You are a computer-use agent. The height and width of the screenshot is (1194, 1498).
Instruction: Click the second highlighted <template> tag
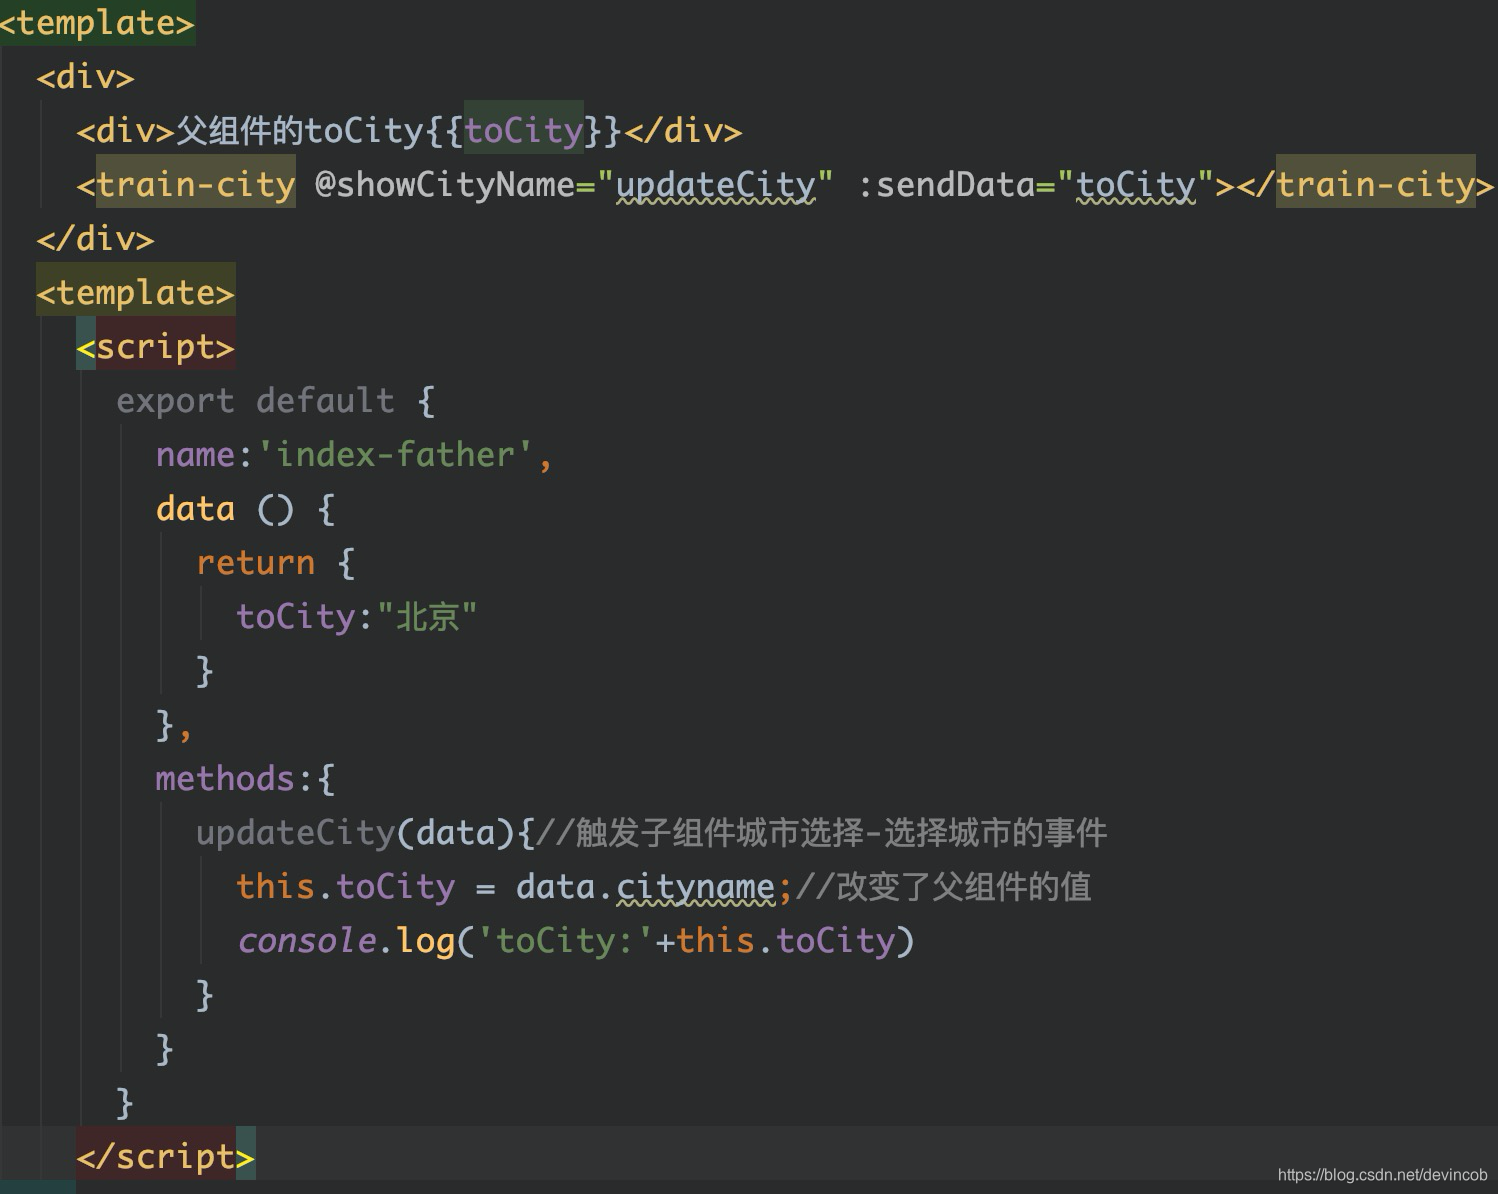(x=136, y=293)
